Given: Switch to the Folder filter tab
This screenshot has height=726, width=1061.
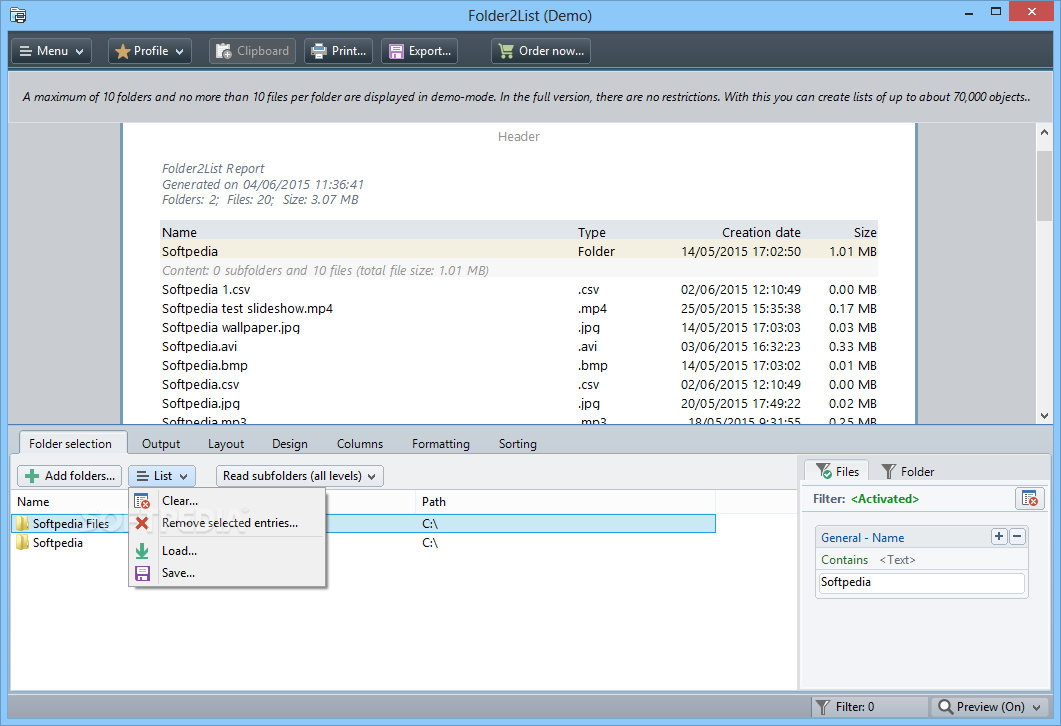Looking at the screenshot, I should 907,471.
